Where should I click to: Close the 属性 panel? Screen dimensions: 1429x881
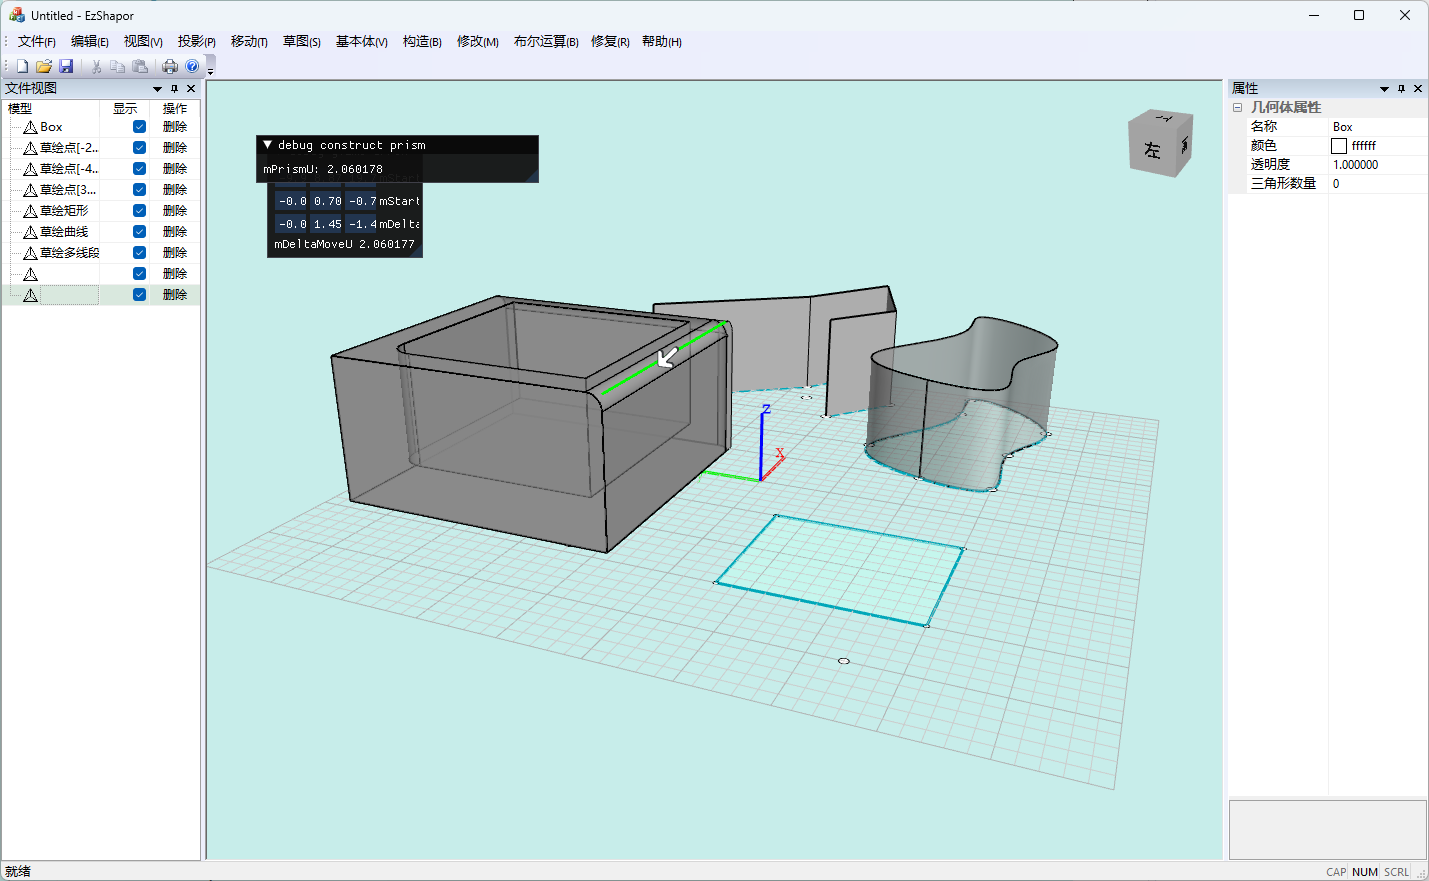pos(1418,88)
